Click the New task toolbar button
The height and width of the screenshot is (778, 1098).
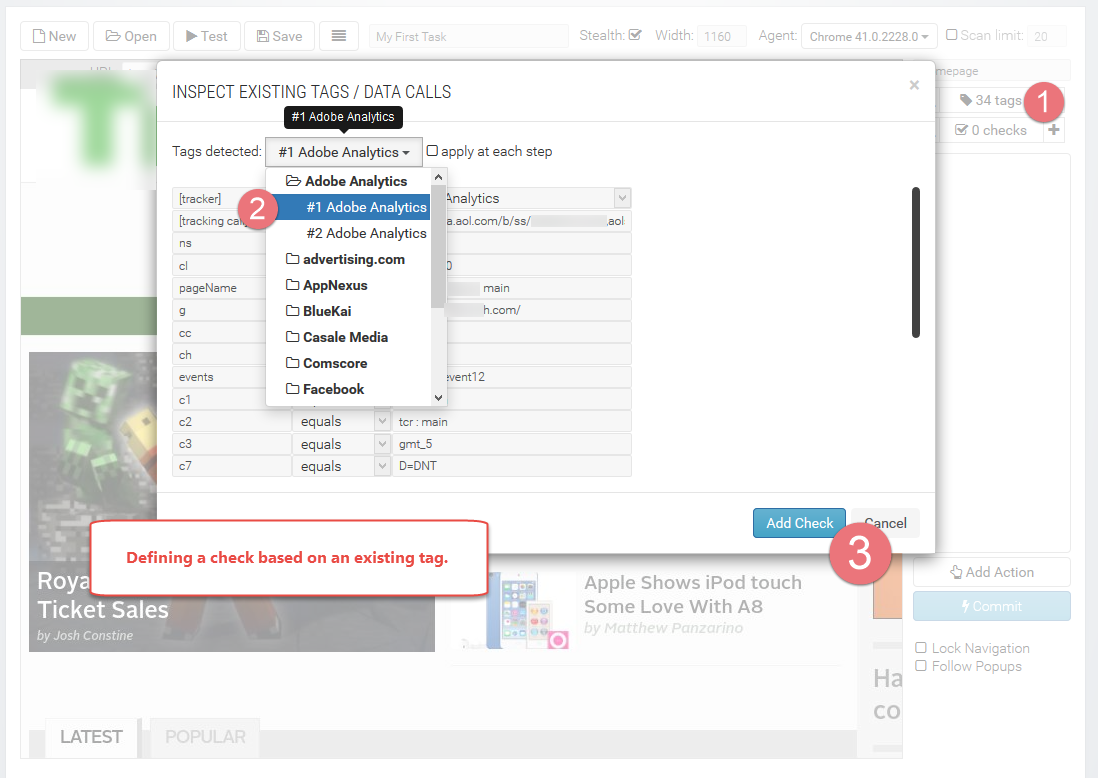coord(55,36)
